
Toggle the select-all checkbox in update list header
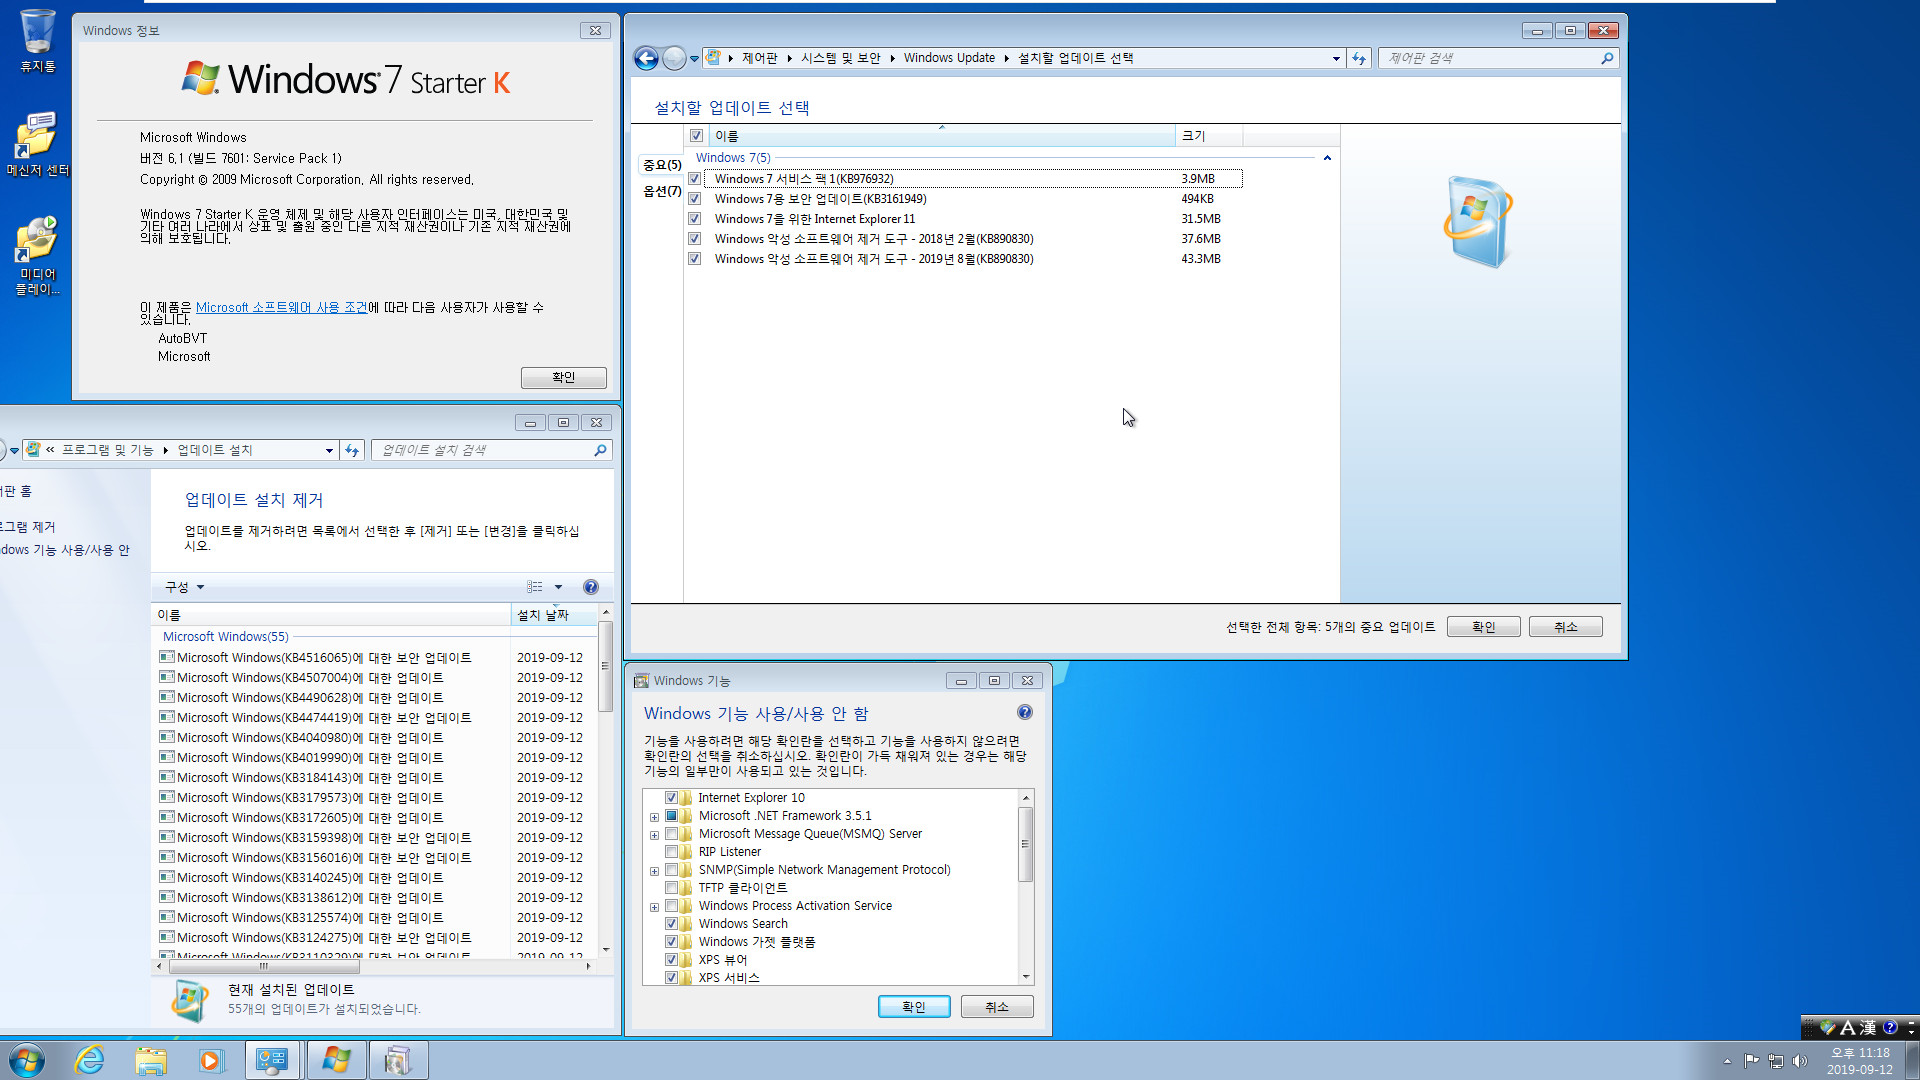696,136
